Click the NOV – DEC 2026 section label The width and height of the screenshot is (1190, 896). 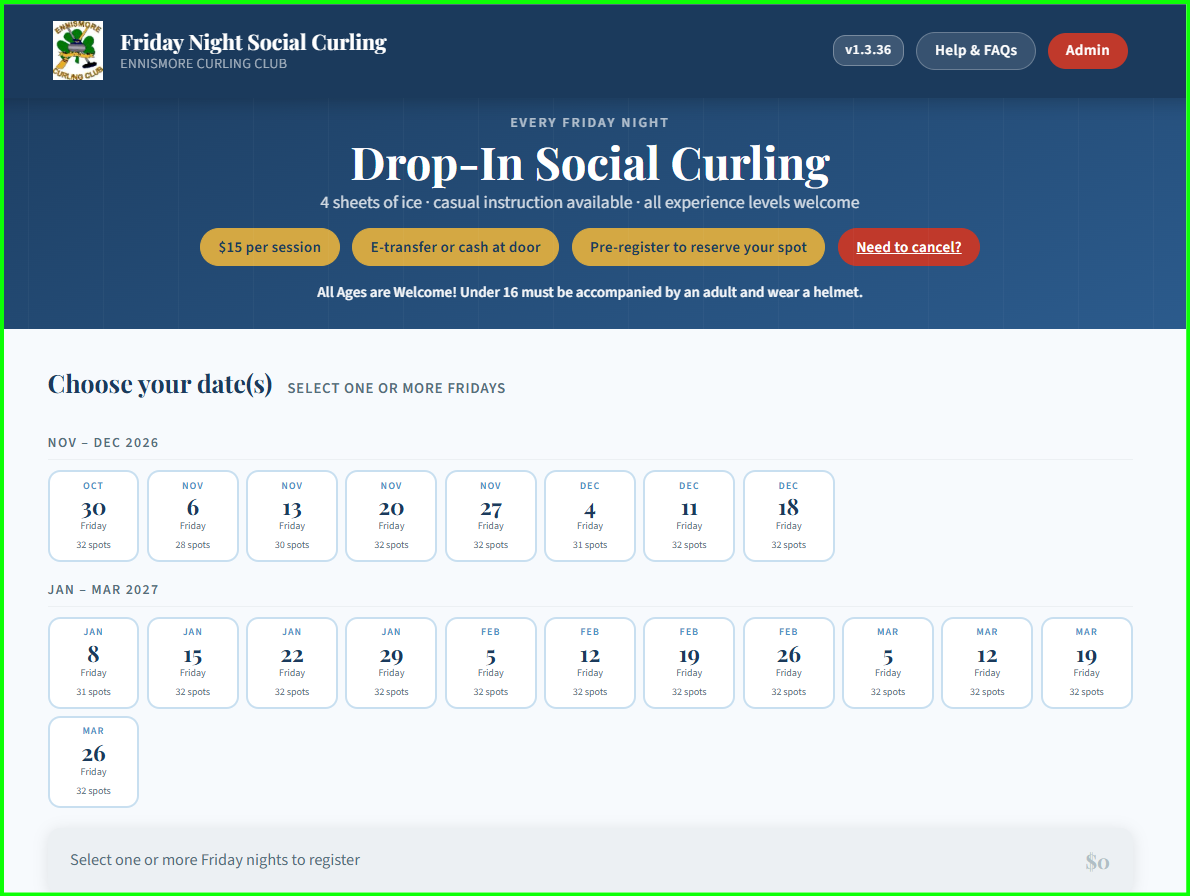[103, 442]
